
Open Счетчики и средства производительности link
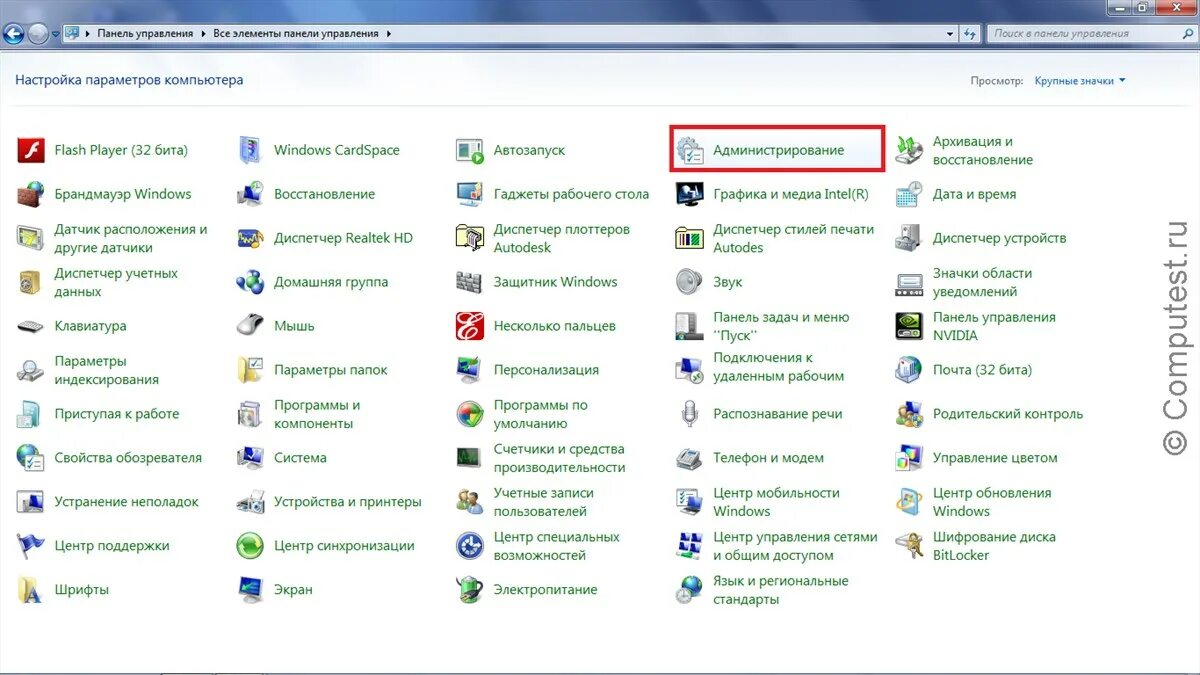(x=559, y=458)
